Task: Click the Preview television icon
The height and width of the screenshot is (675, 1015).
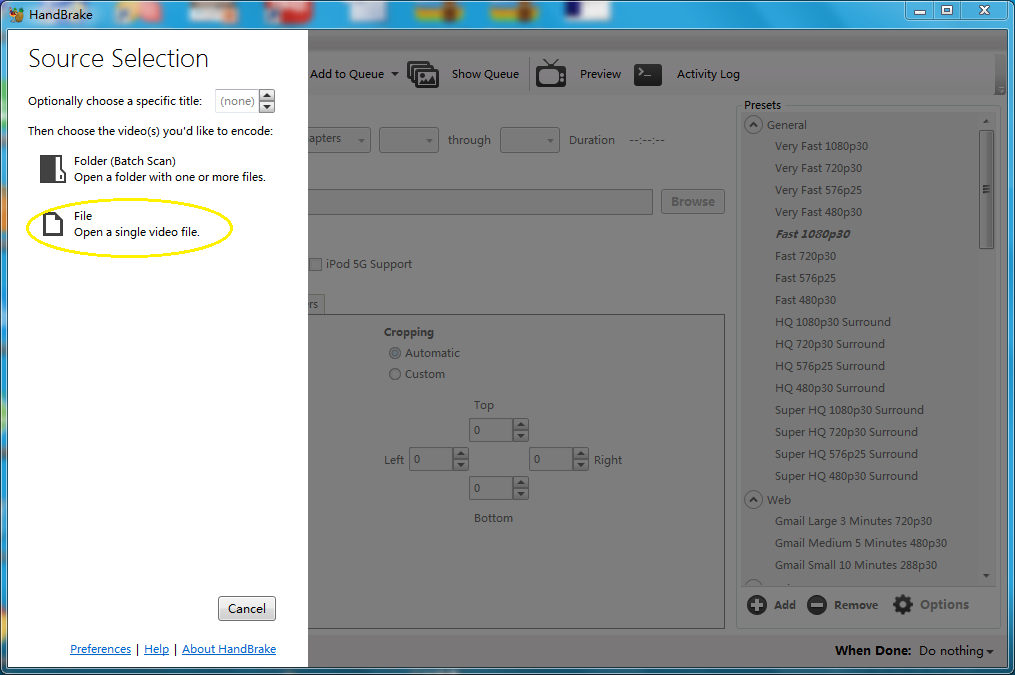Action: coord(551,74)
